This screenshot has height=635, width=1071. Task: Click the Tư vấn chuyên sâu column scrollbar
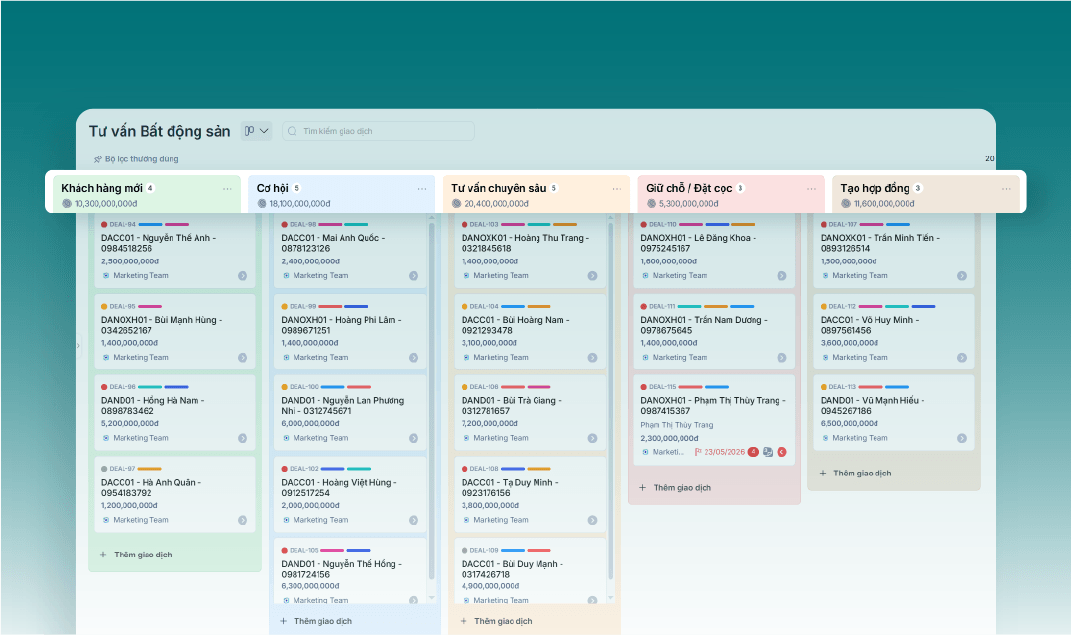(x=611, y=401)
